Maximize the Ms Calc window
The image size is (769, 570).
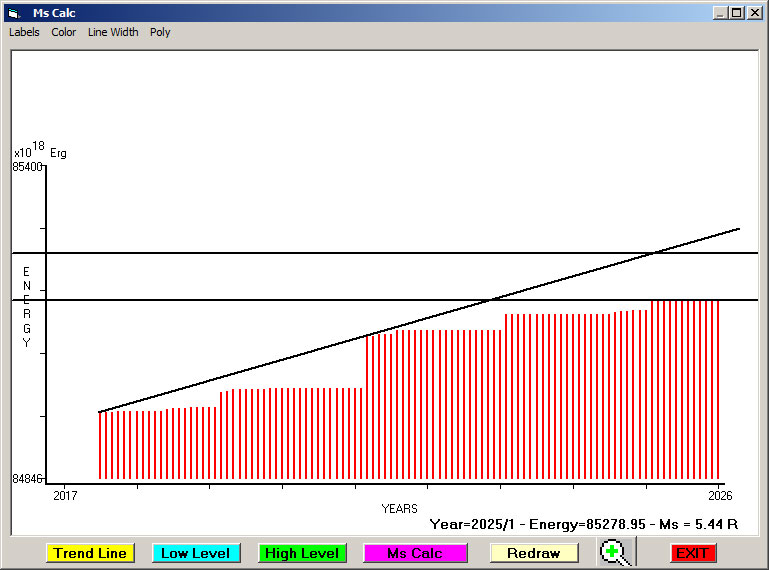coord(736,13)
